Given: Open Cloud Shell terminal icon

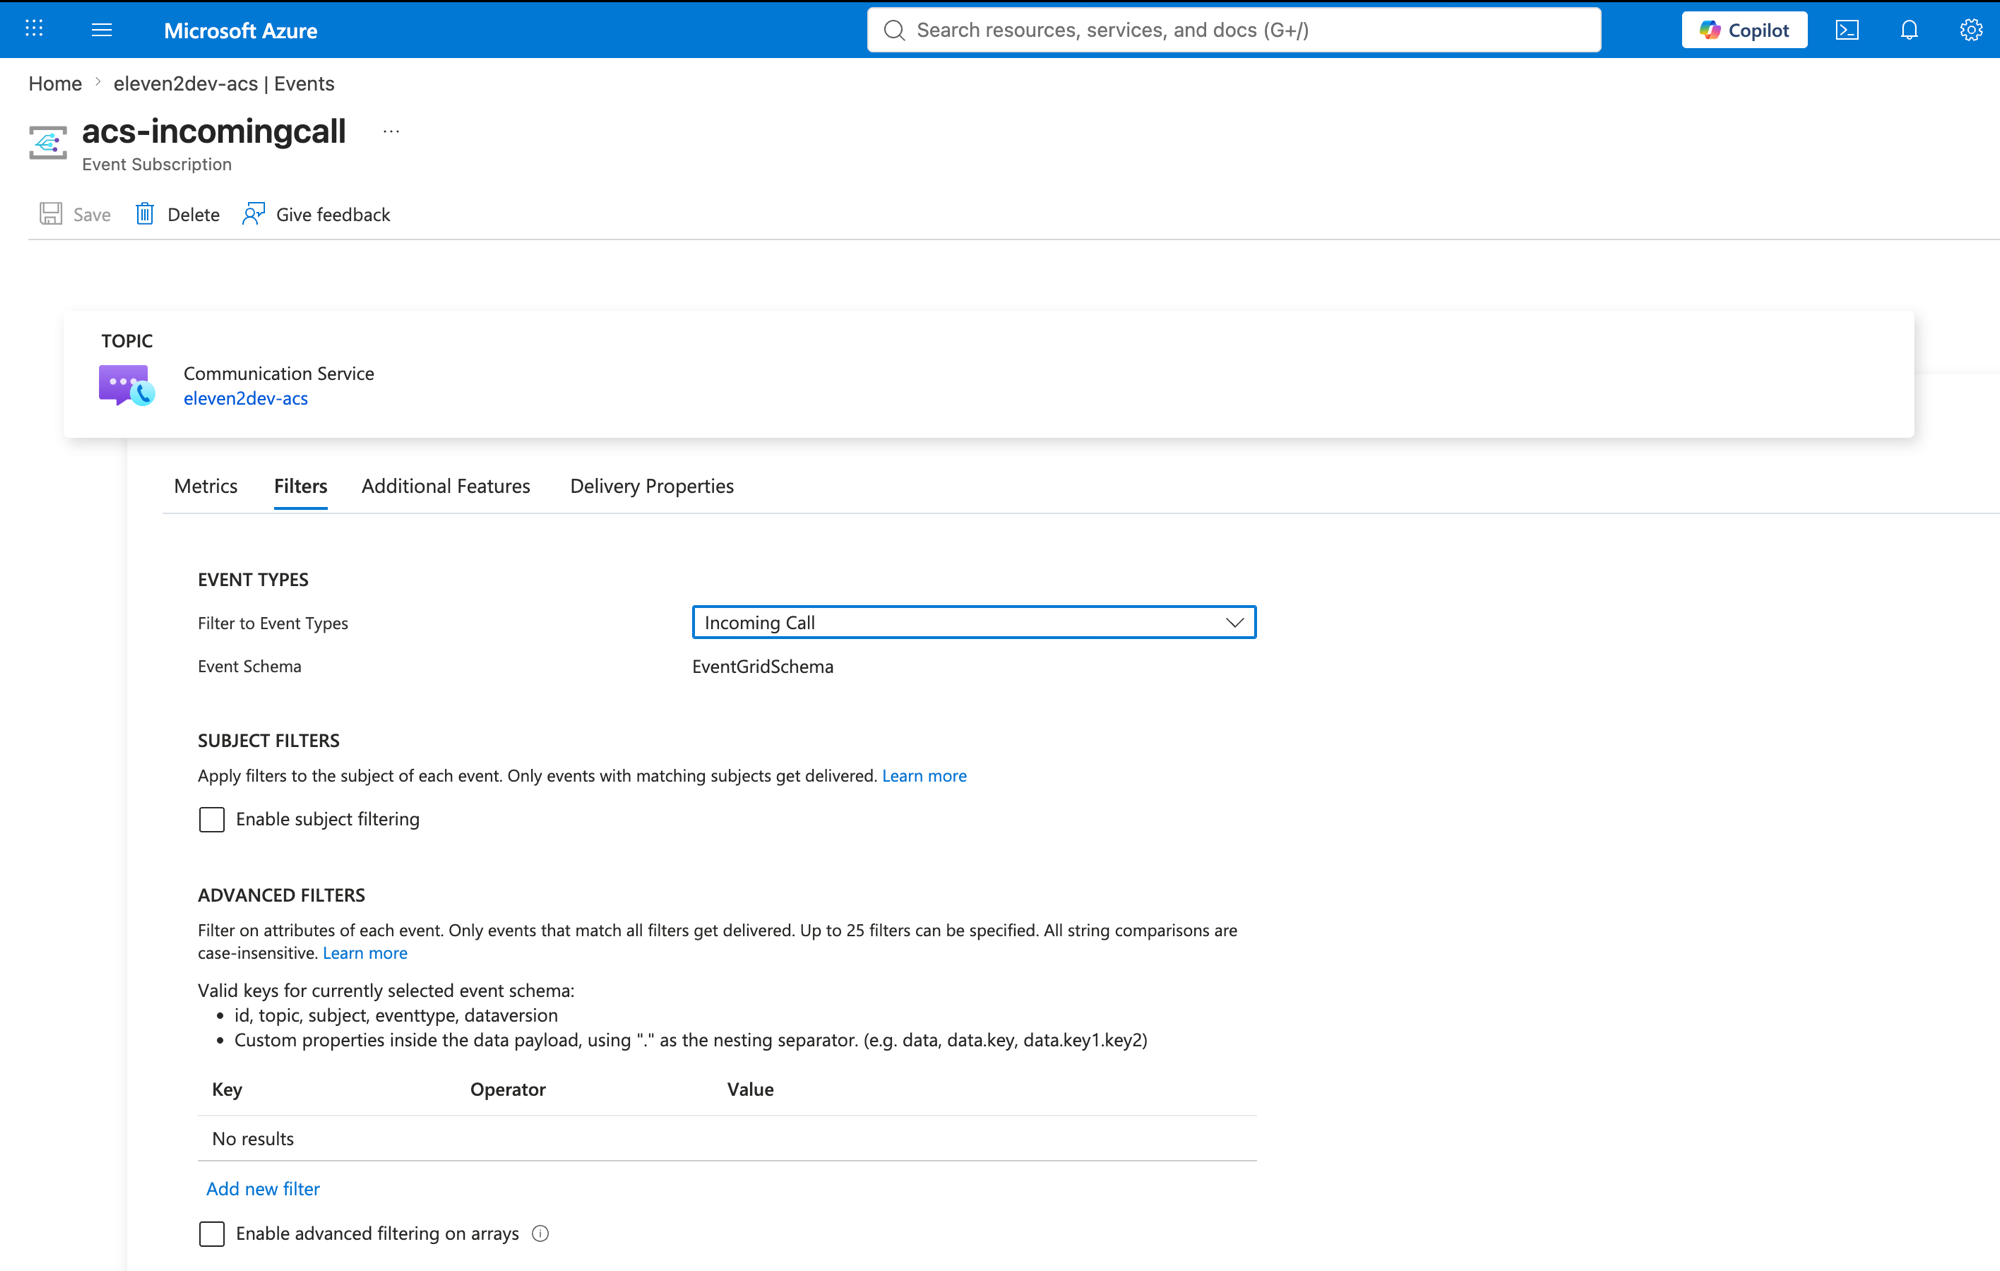Looking at the screenshot, I should click(x=1847, y=30).
